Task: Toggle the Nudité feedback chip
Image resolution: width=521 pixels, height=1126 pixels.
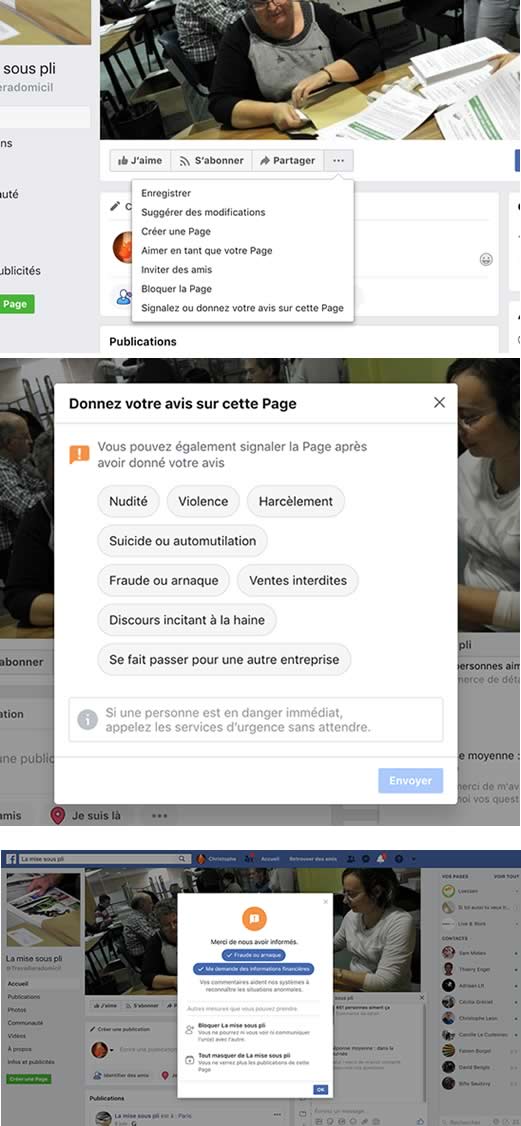Action: 128,501
